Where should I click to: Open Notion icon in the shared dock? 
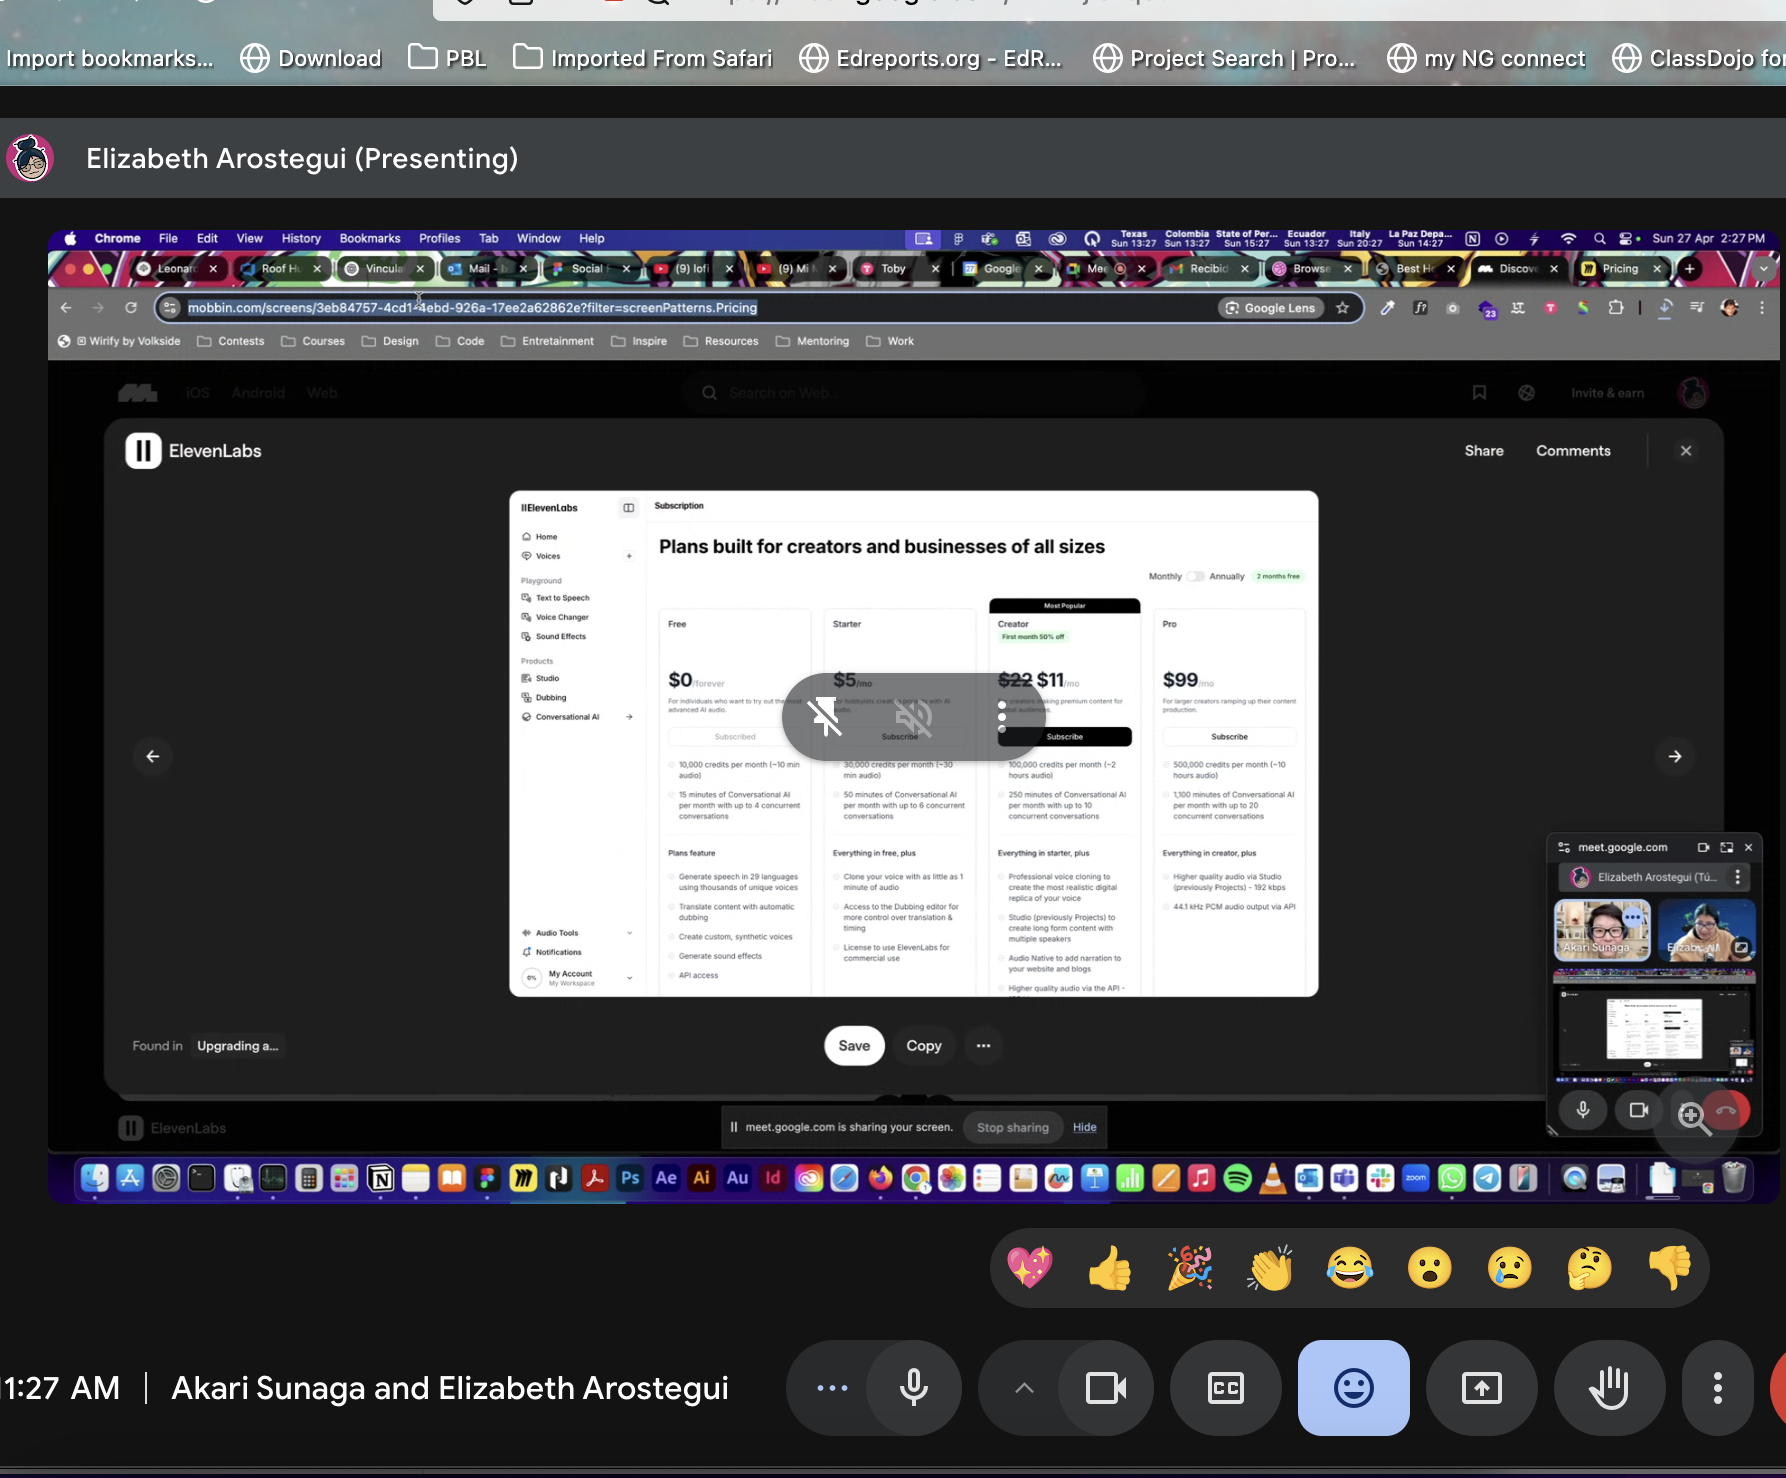coord(381,1178)
